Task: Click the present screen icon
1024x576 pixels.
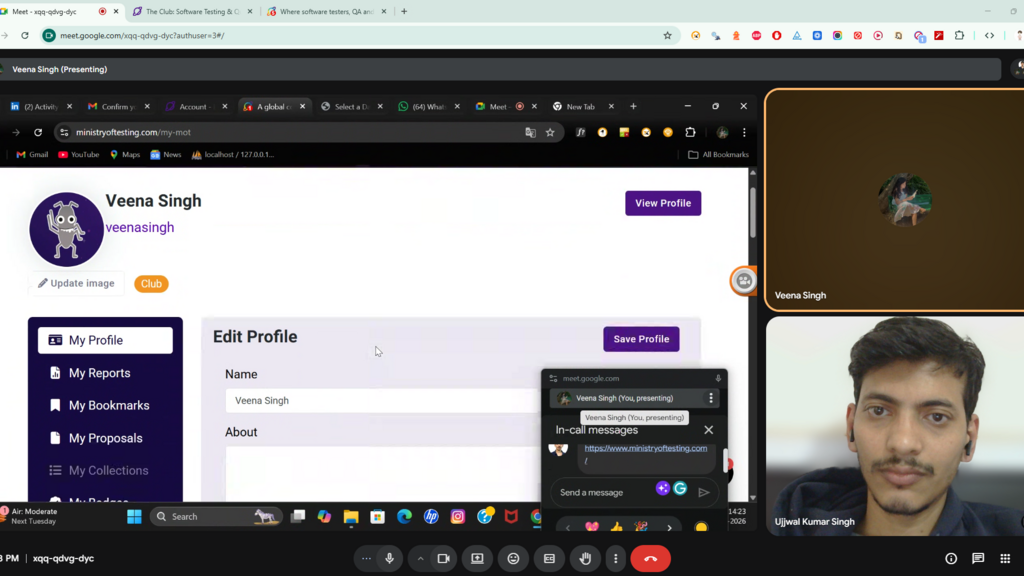Action: click(x=477, y=558)
